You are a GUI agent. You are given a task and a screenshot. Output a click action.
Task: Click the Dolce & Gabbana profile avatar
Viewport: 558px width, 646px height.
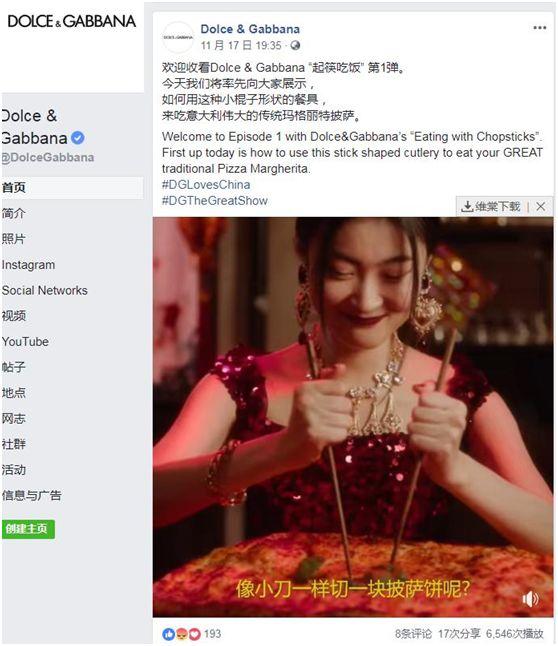pyautogui.click(x=178, y=37)
